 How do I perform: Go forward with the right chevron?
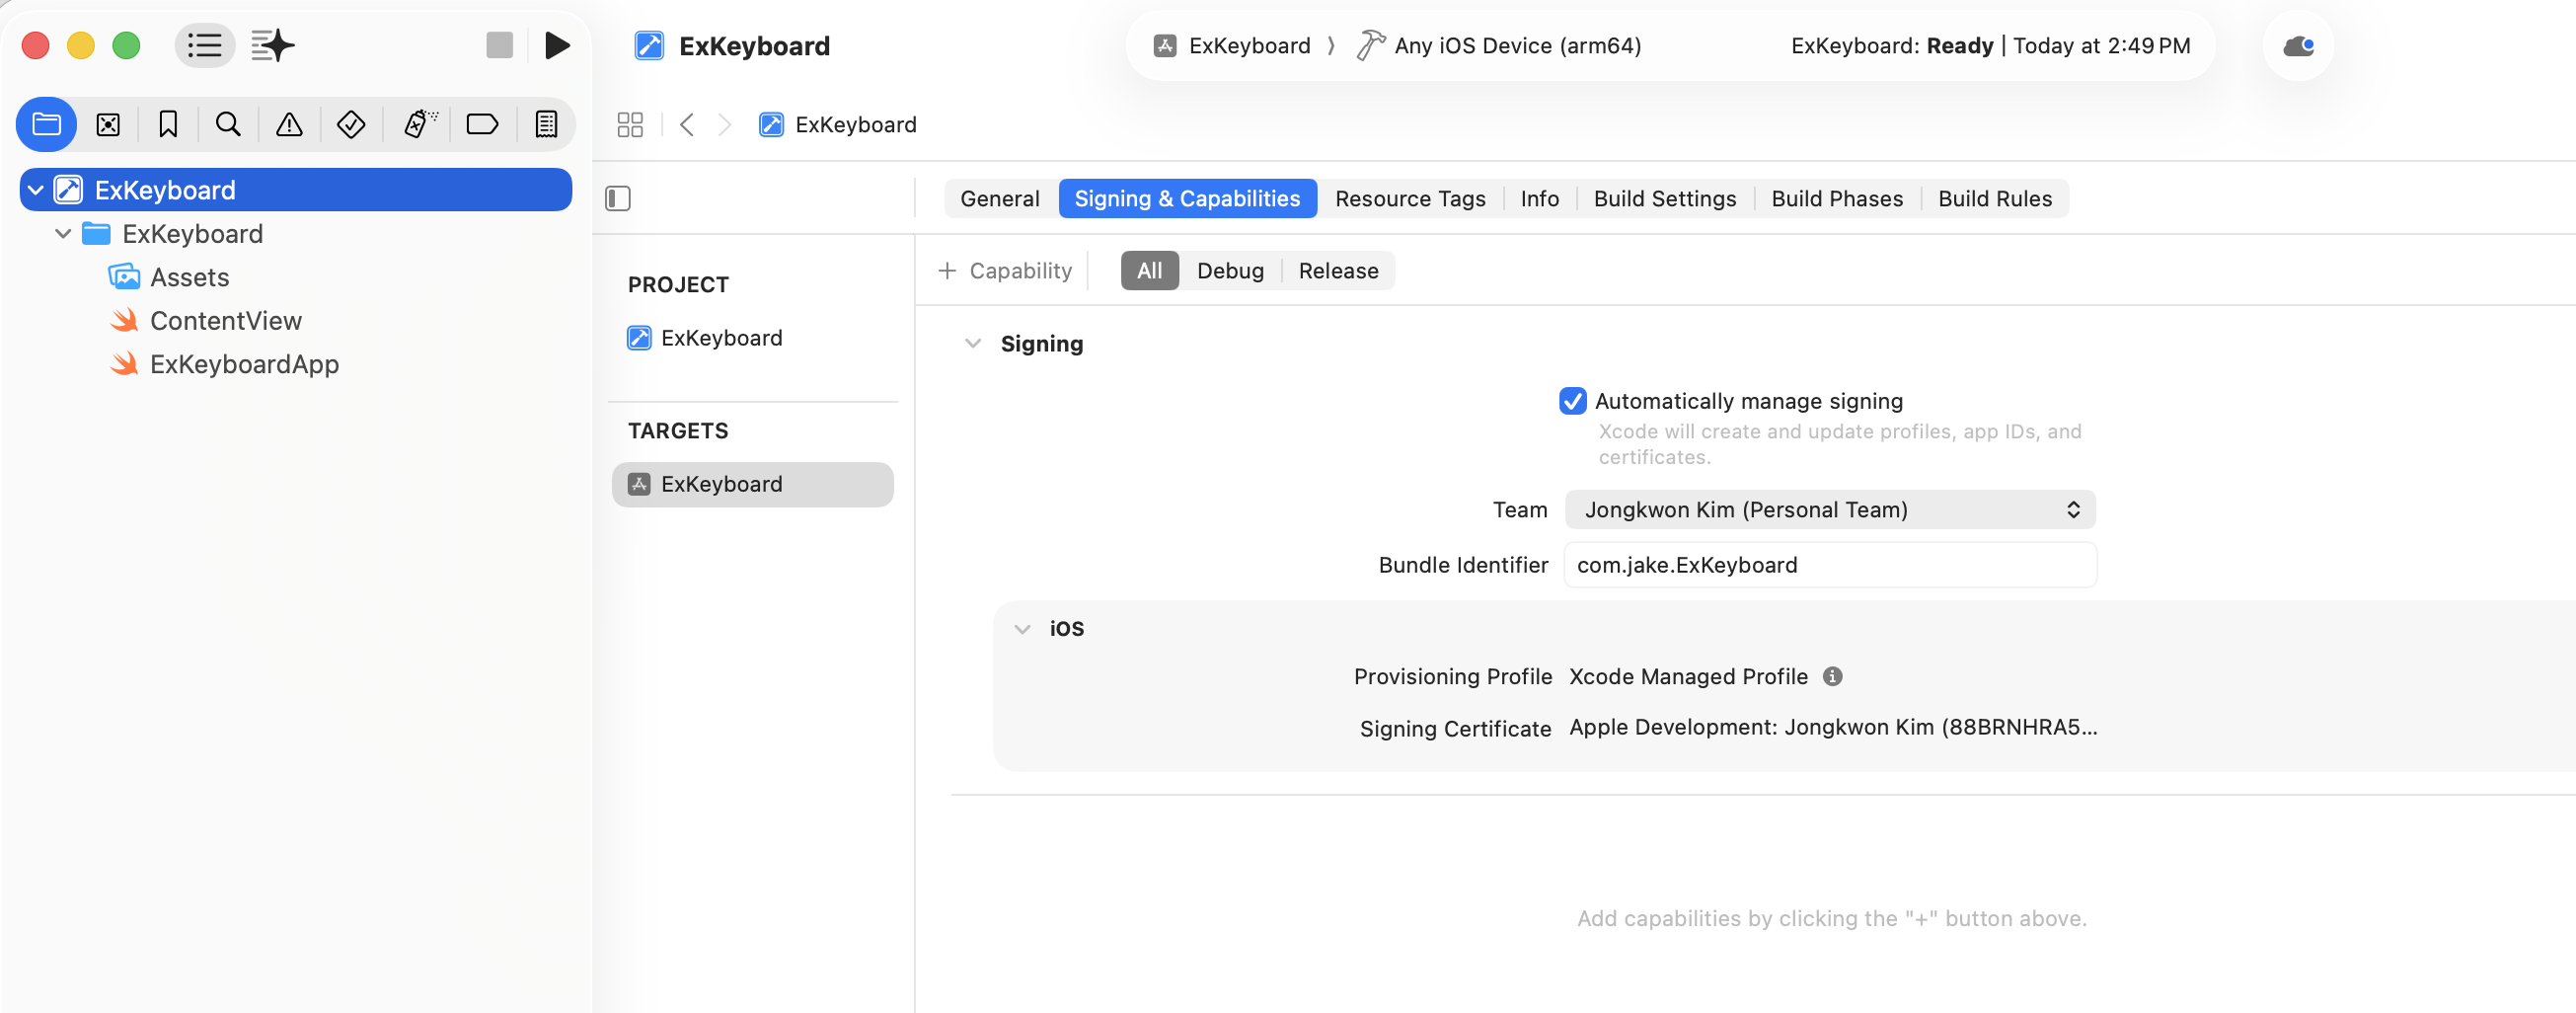coord(725,124)
